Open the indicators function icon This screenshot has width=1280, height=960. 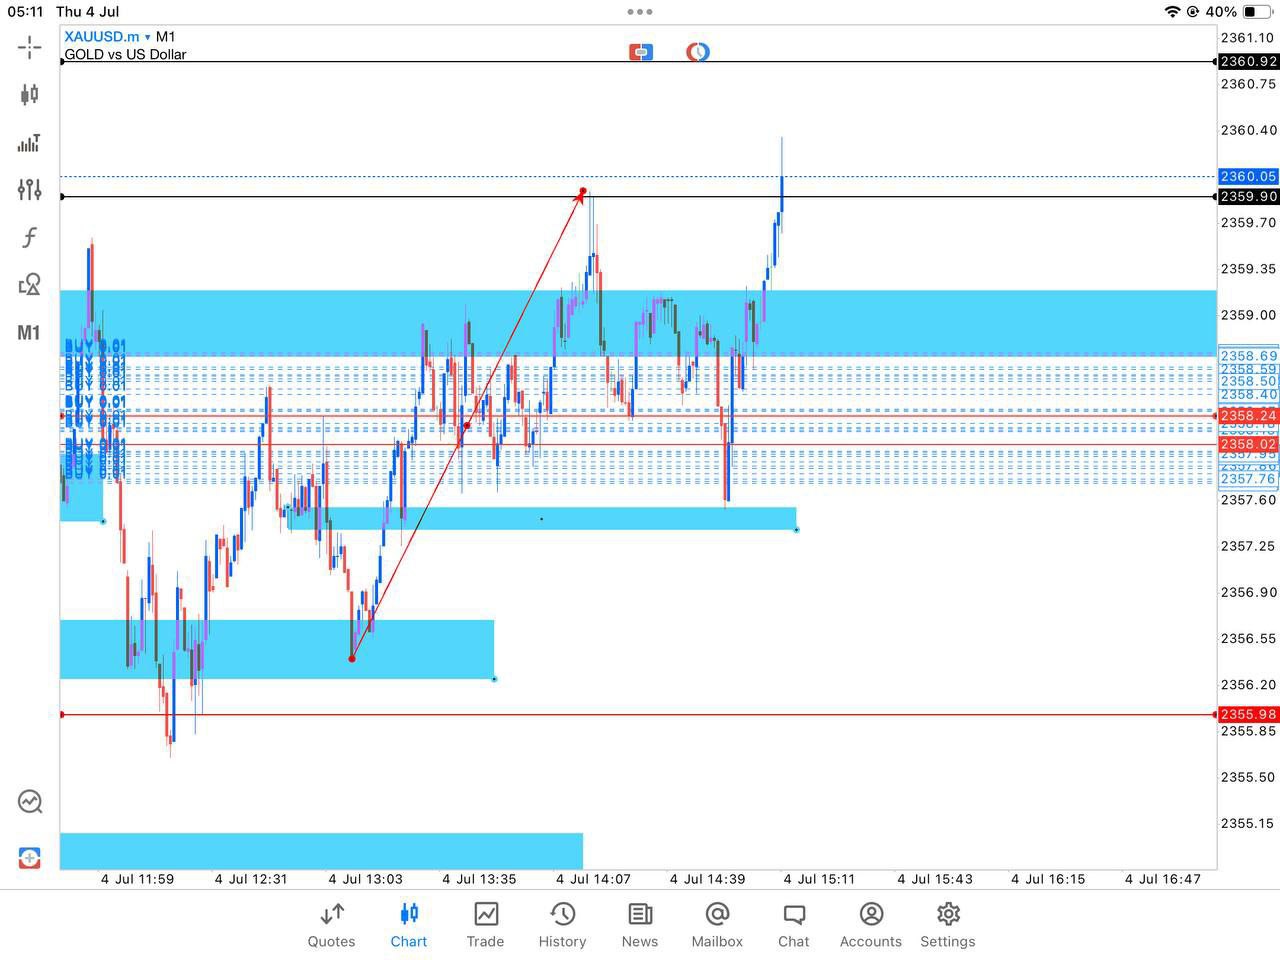[29, 237]
